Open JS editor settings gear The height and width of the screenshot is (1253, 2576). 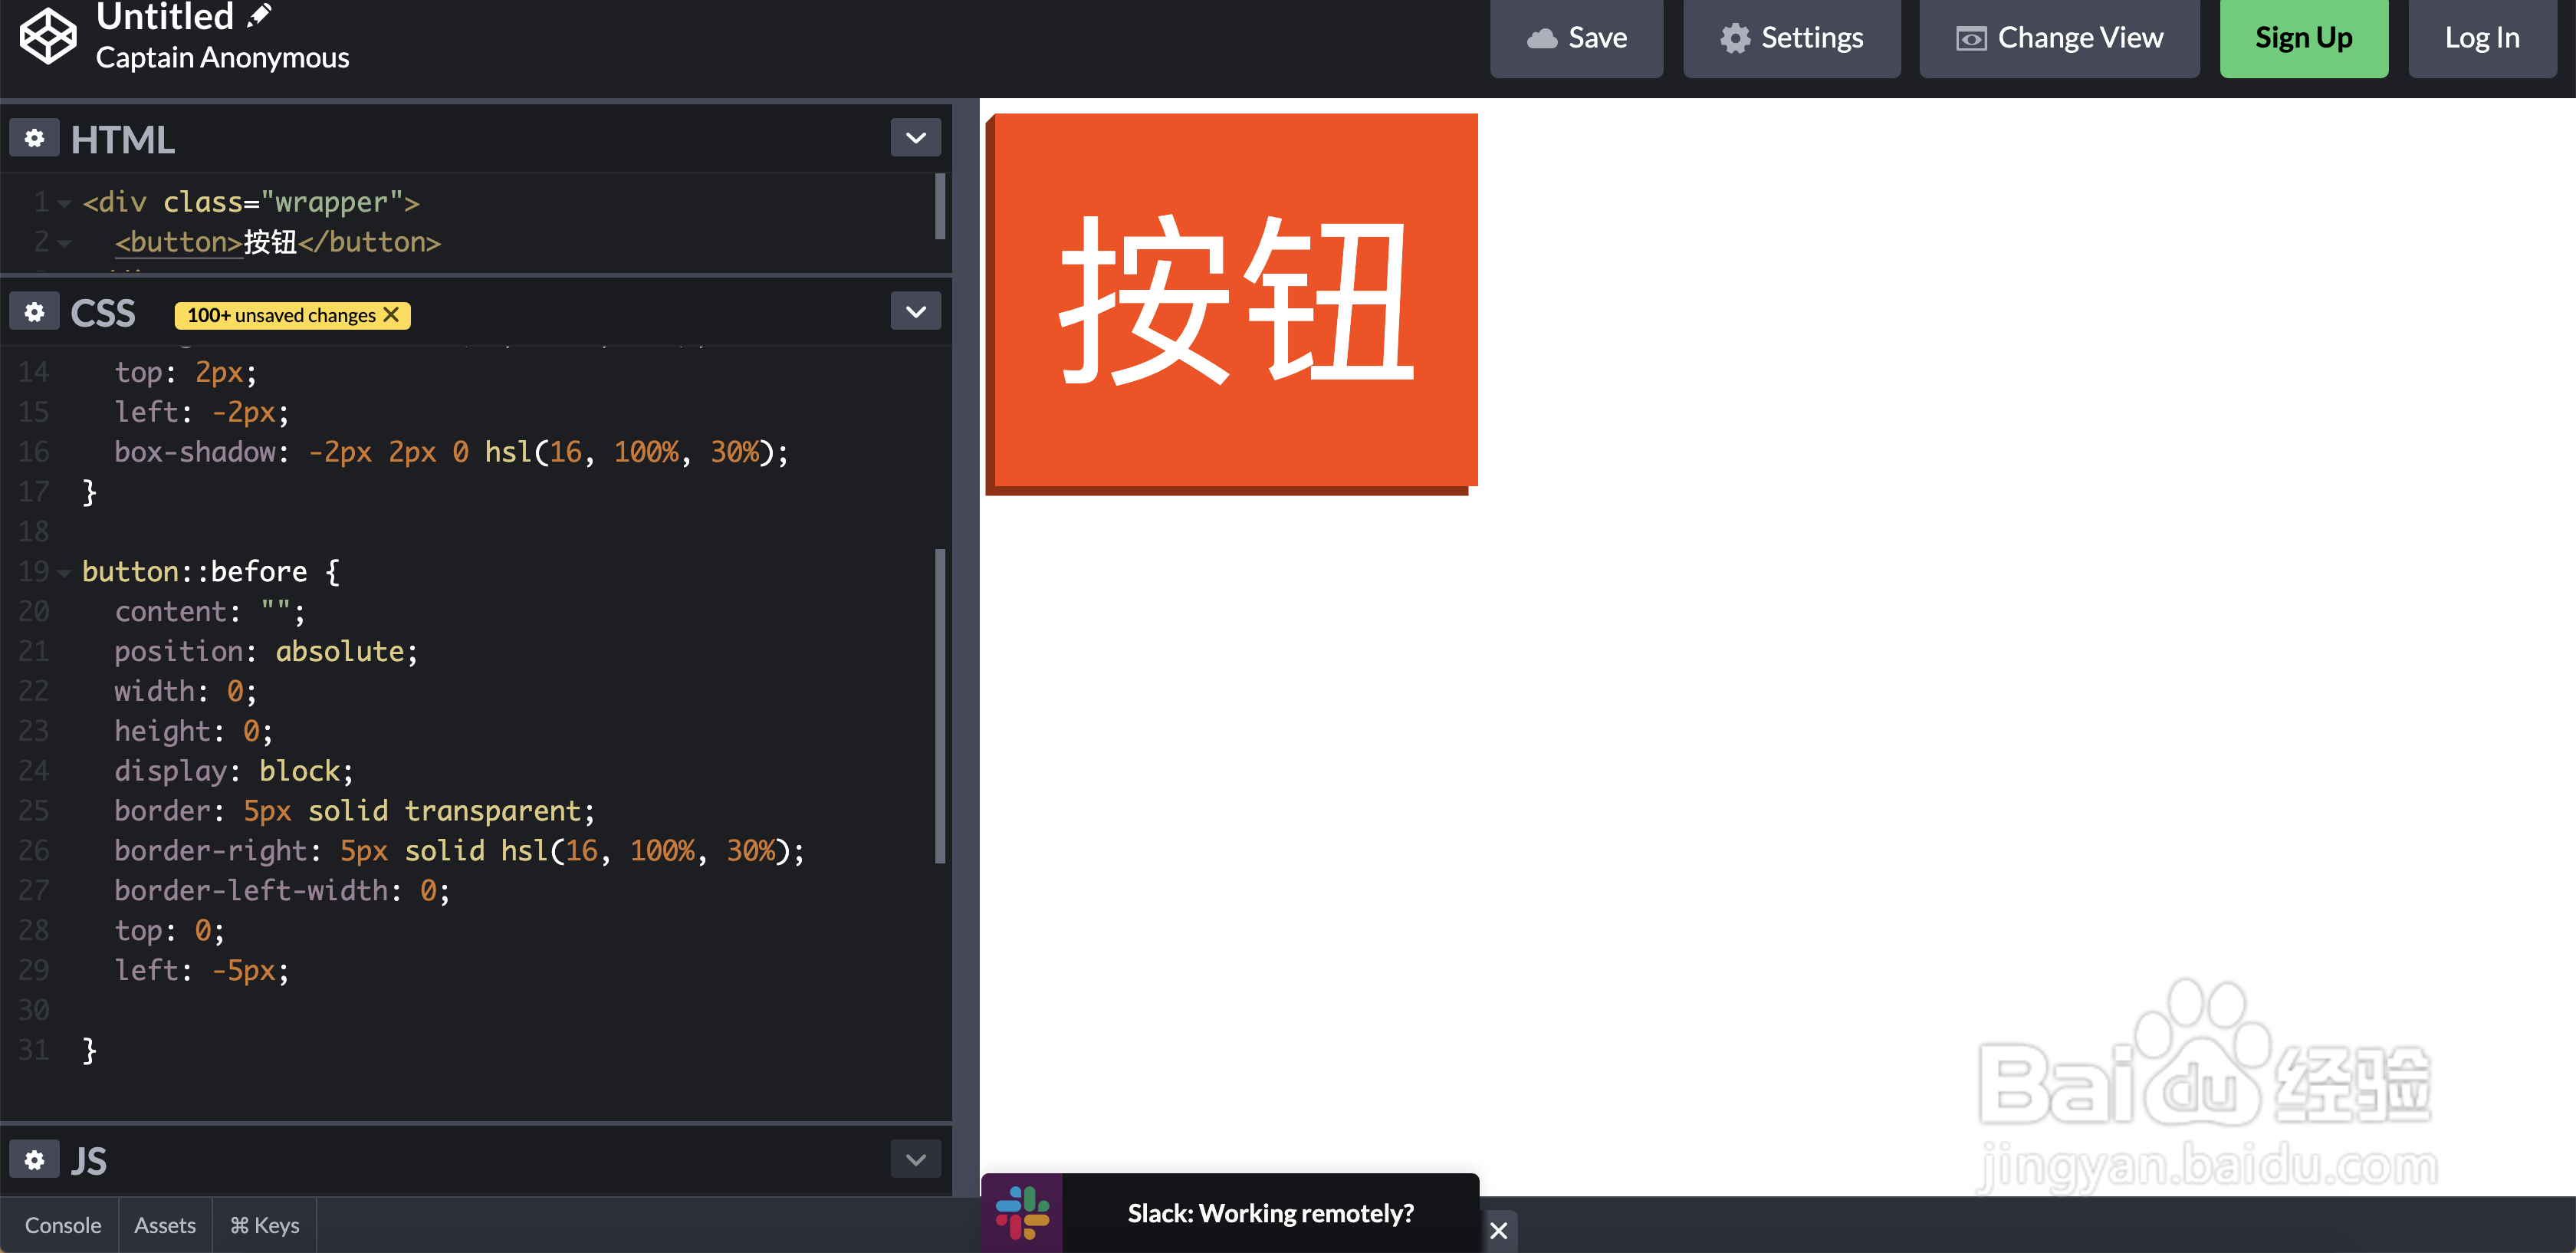34,1160
